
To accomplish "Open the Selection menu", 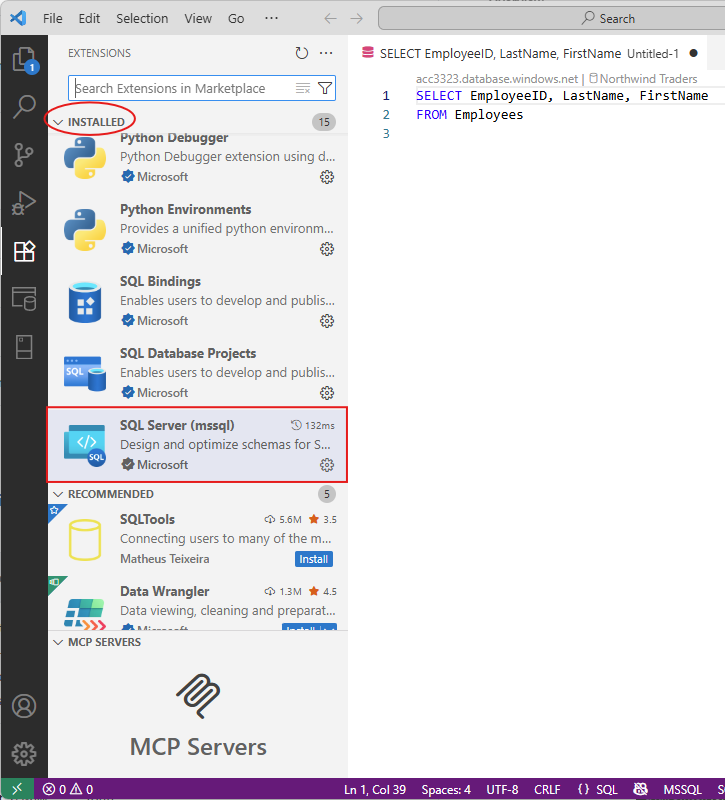I will (x=142, y=19).
